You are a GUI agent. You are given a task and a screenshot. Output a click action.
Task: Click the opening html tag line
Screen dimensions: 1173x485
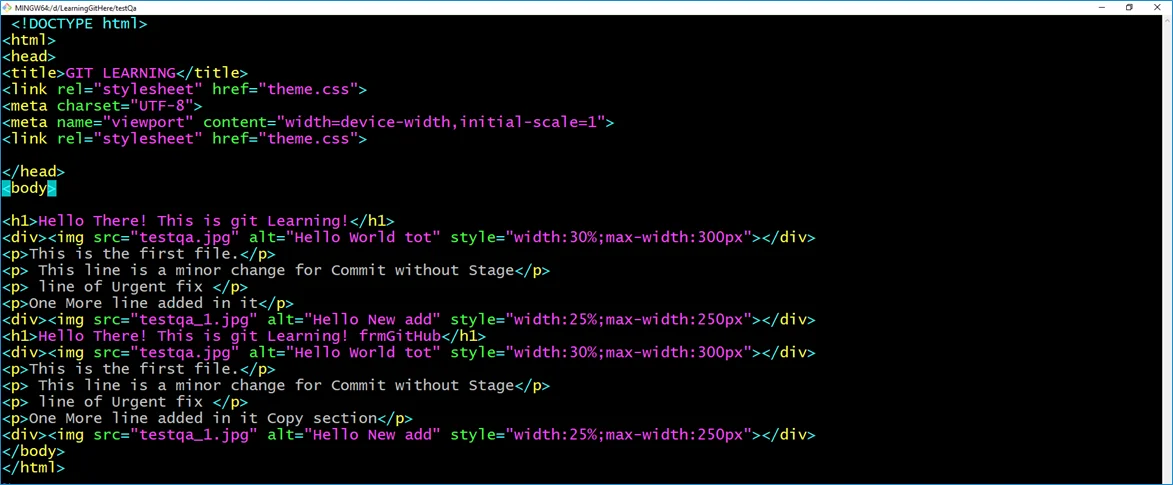pyautogui.click(x=29, y=40)
